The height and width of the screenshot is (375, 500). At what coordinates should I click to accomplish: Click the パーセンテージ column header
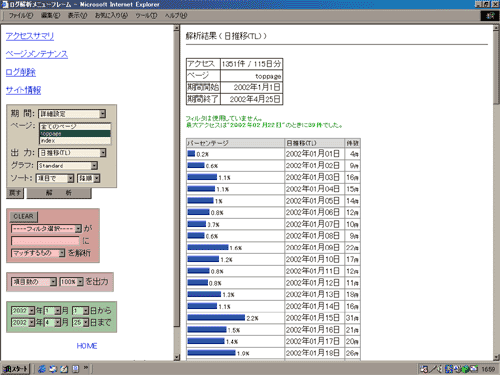point(235,143)
